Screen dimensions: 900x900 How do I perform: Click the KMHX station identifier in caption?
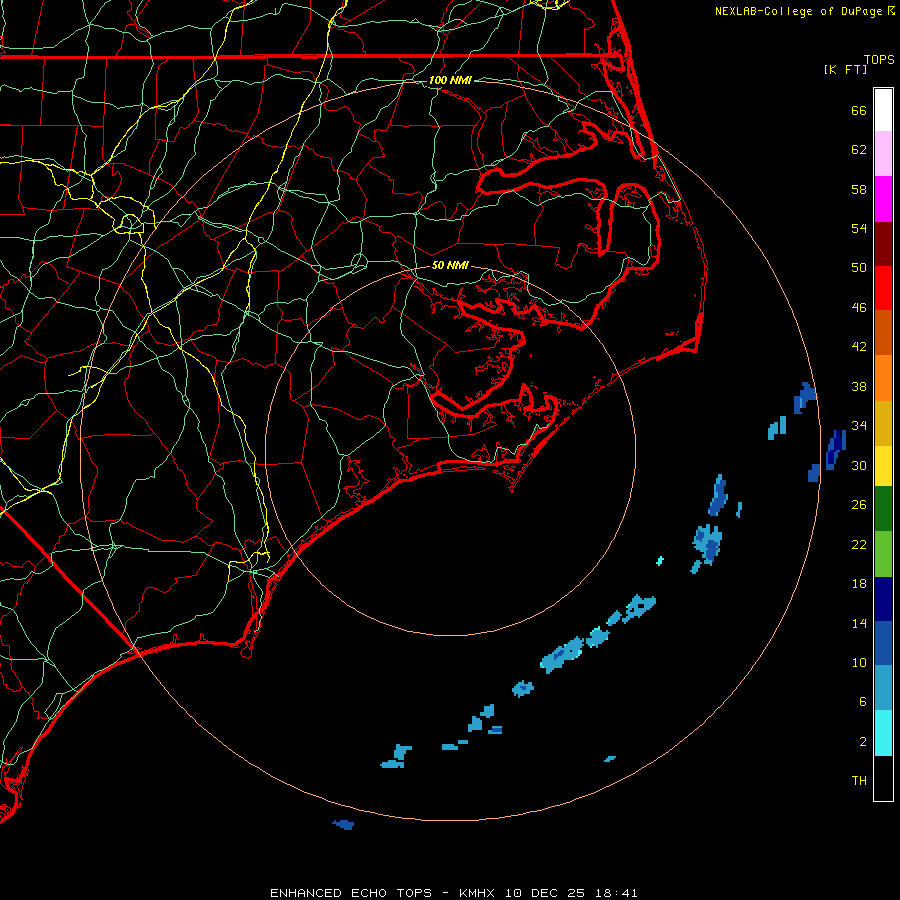479,893
